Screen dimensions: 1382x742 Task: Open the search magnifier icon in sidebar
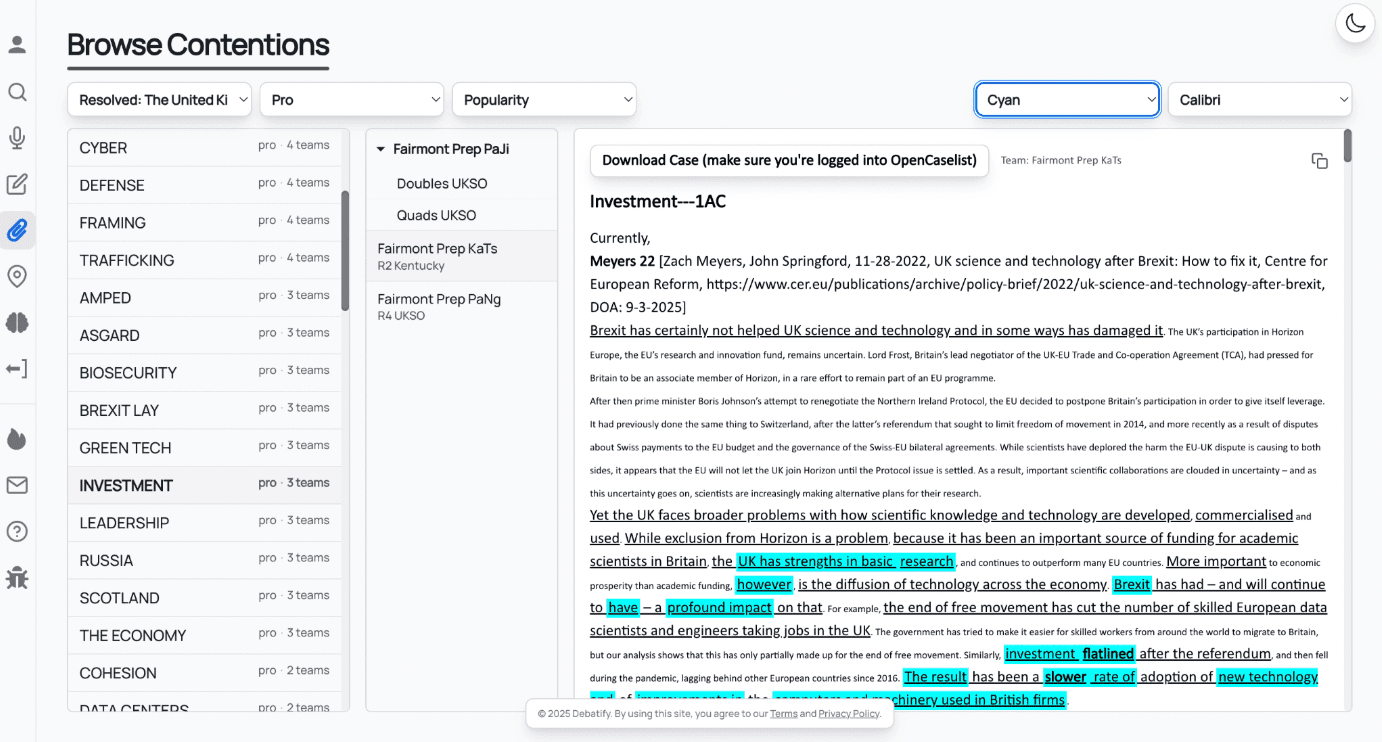pos(17,92)
